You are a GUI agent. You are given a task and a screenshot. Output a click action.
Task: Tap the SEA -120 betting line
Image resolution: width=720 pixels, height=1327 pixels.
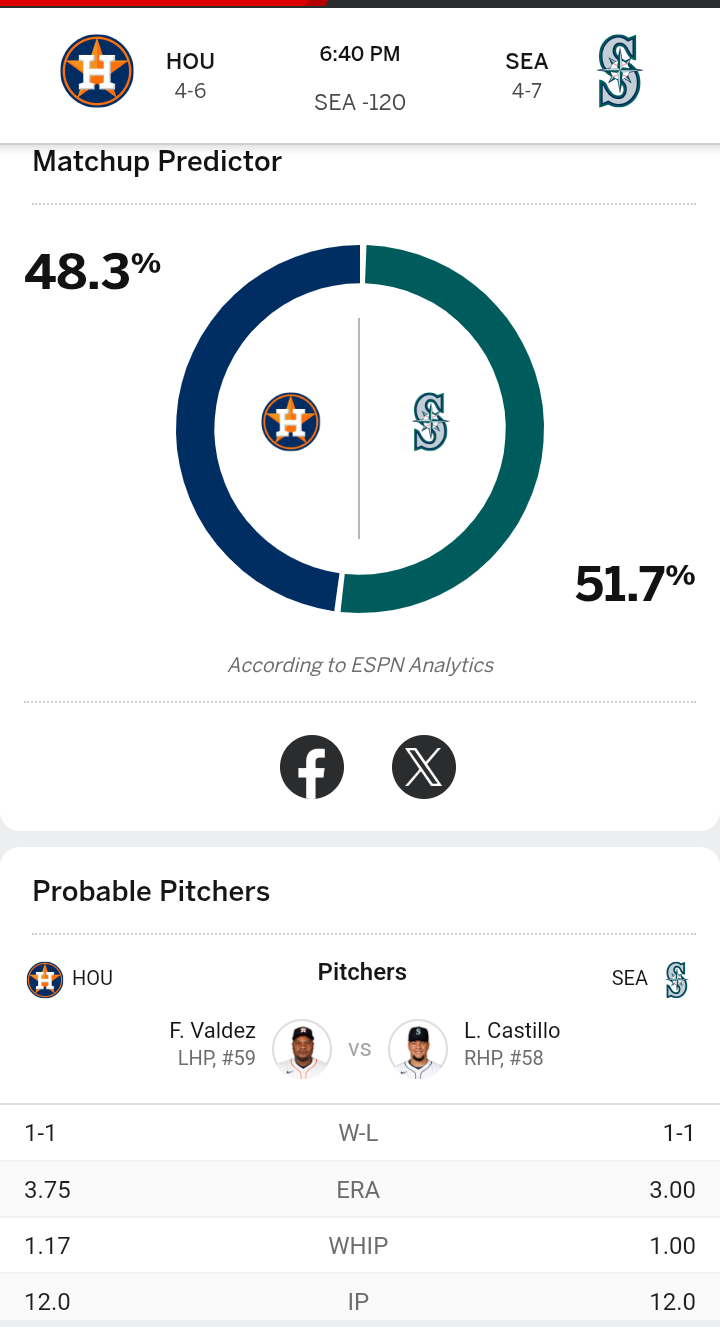360,102
